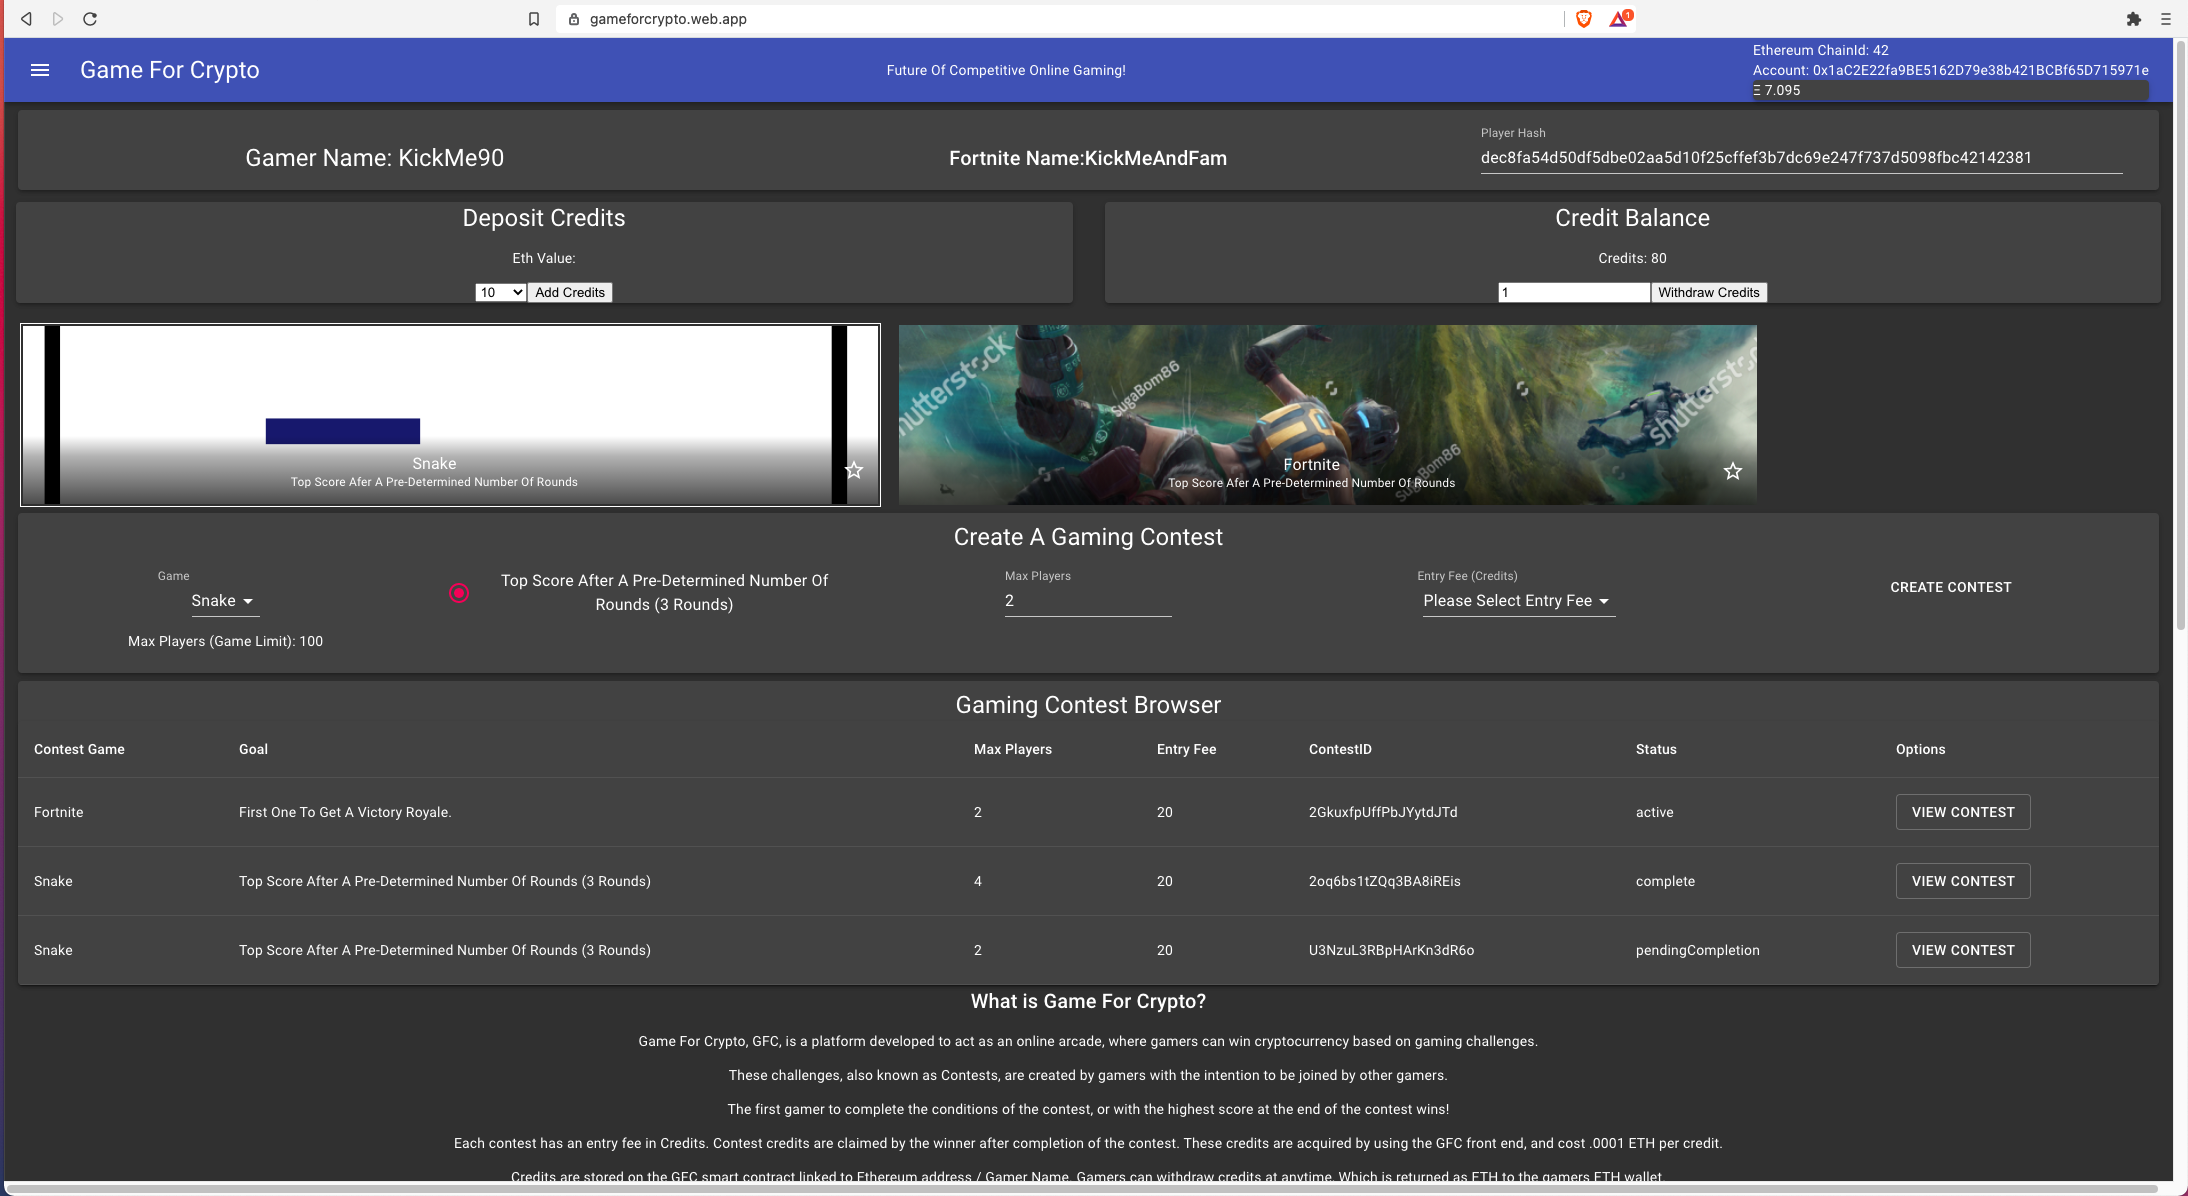Open Brave Rewards triangle icon
Screen dimensions: 2188x1196
click(1618, 19)
